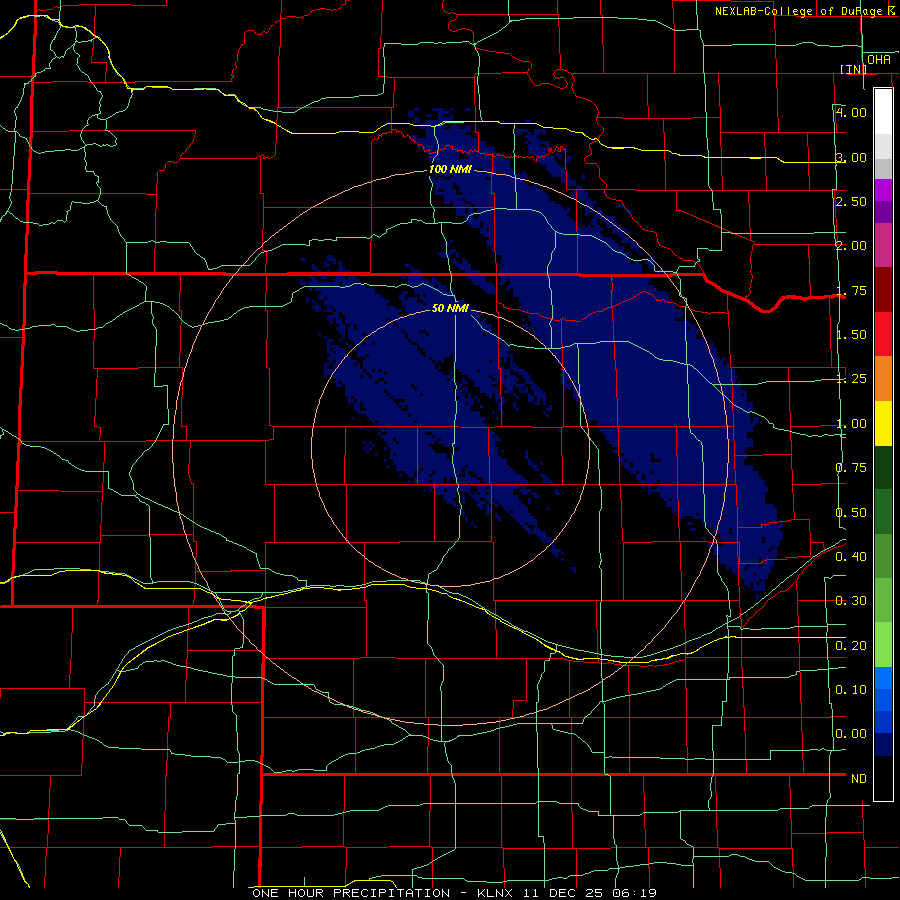Click the [IN] units label
This screenshot has width=900, height=900.
(853, 69)
